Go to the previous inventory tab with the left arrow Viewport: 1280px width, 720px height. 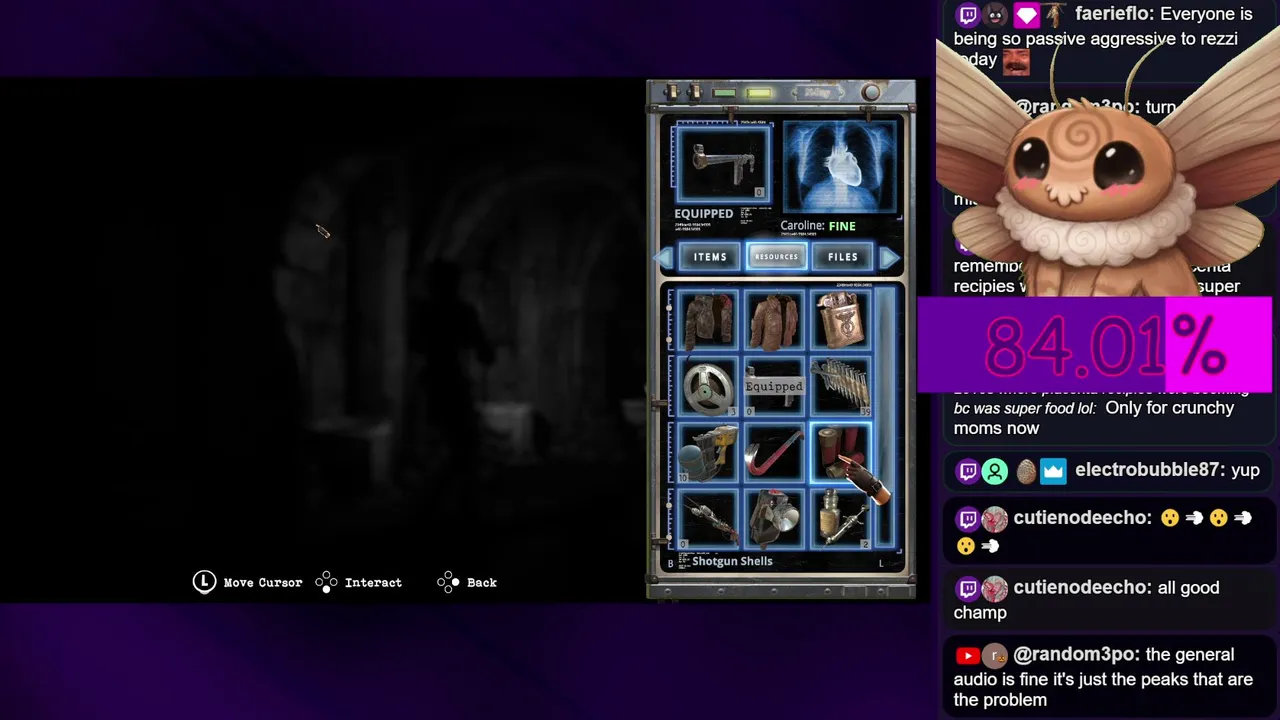coord(663,258)
